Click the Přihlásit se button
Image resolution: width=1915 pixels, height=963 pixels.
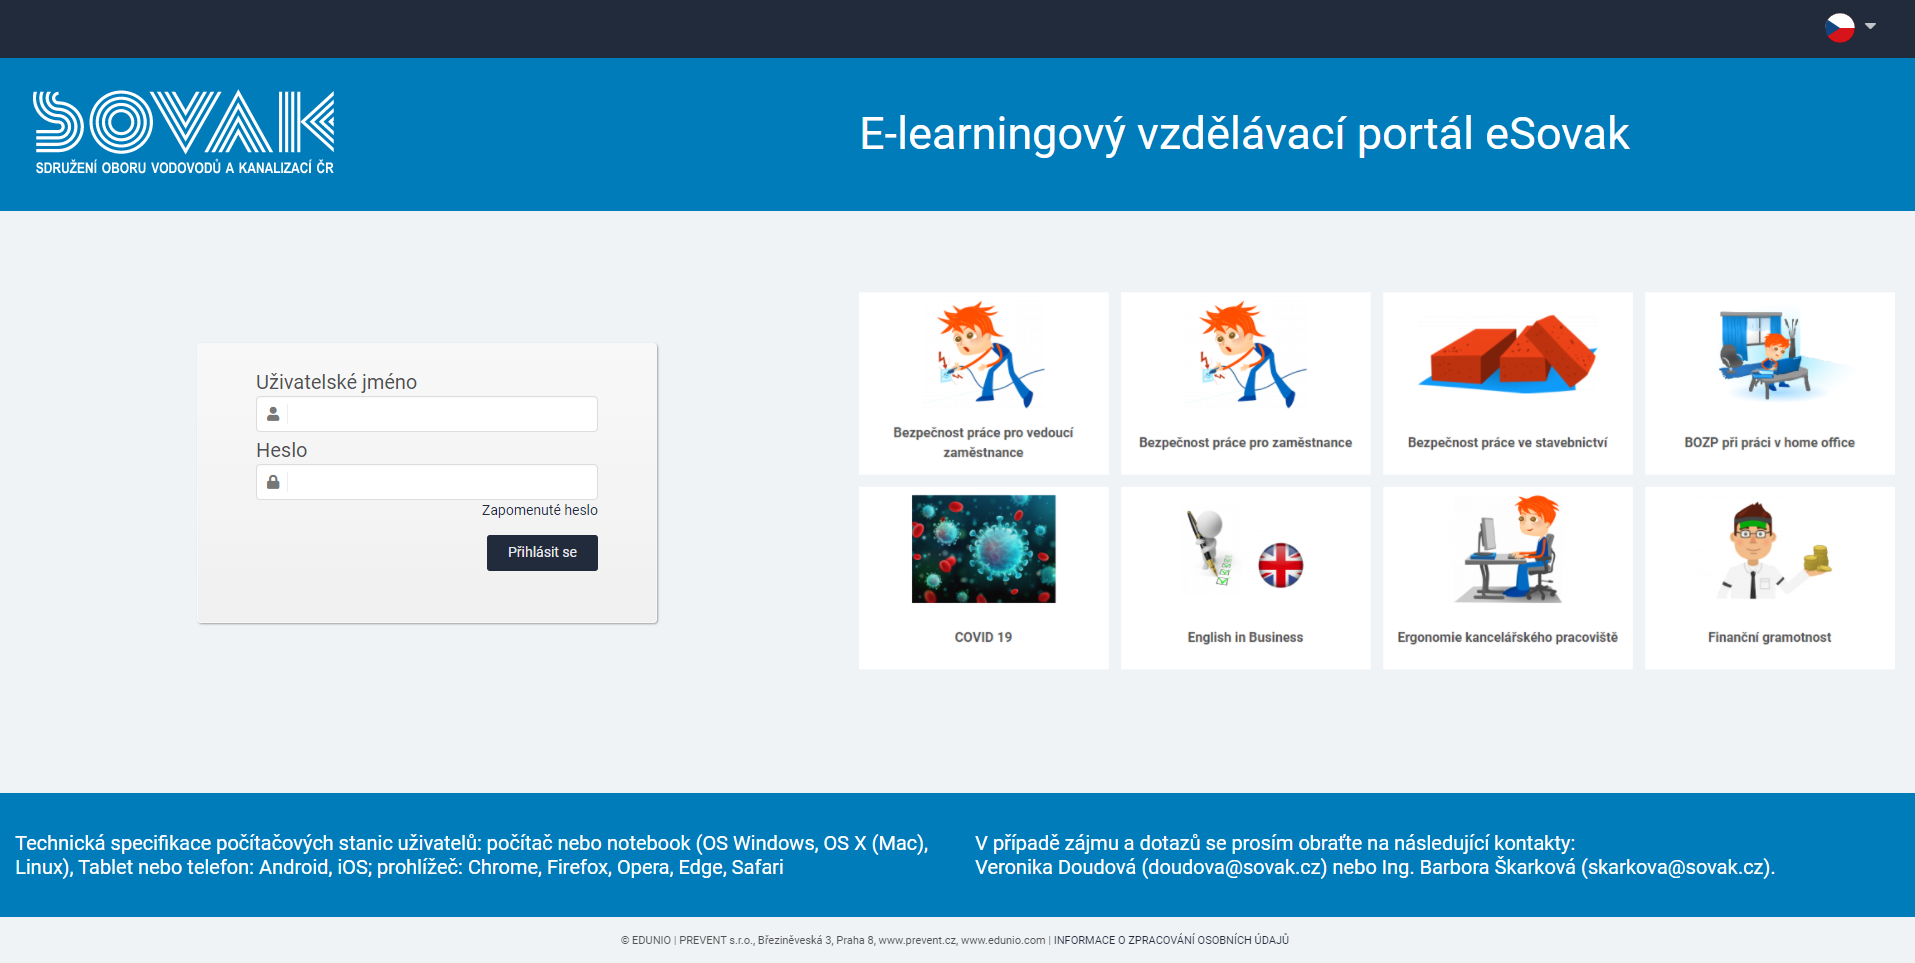[542, 553]
